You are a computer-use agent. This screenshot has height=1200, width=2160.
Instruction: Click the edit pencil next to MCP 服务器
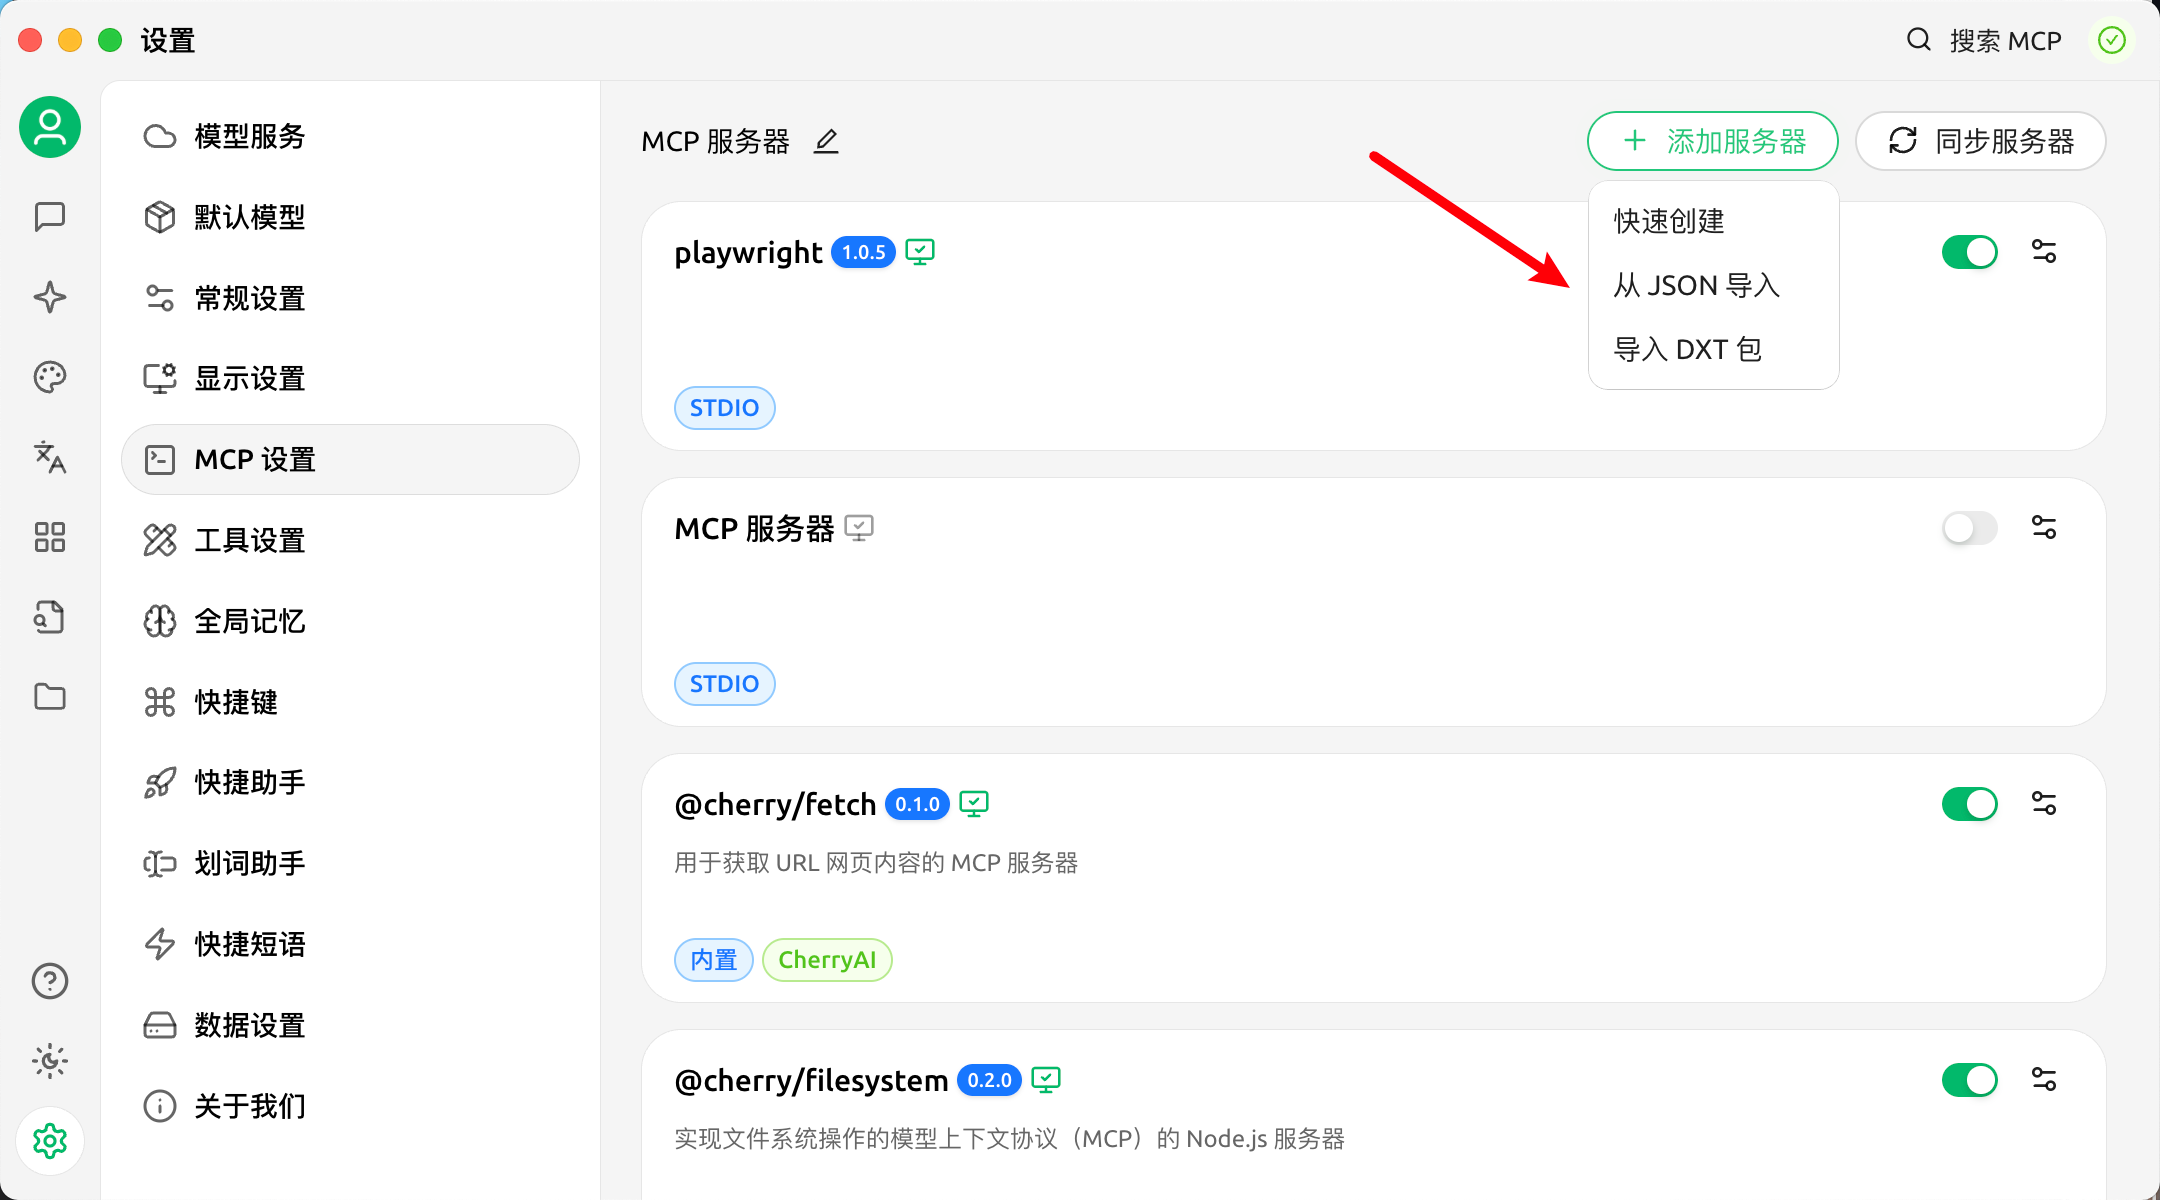point(826,142)
